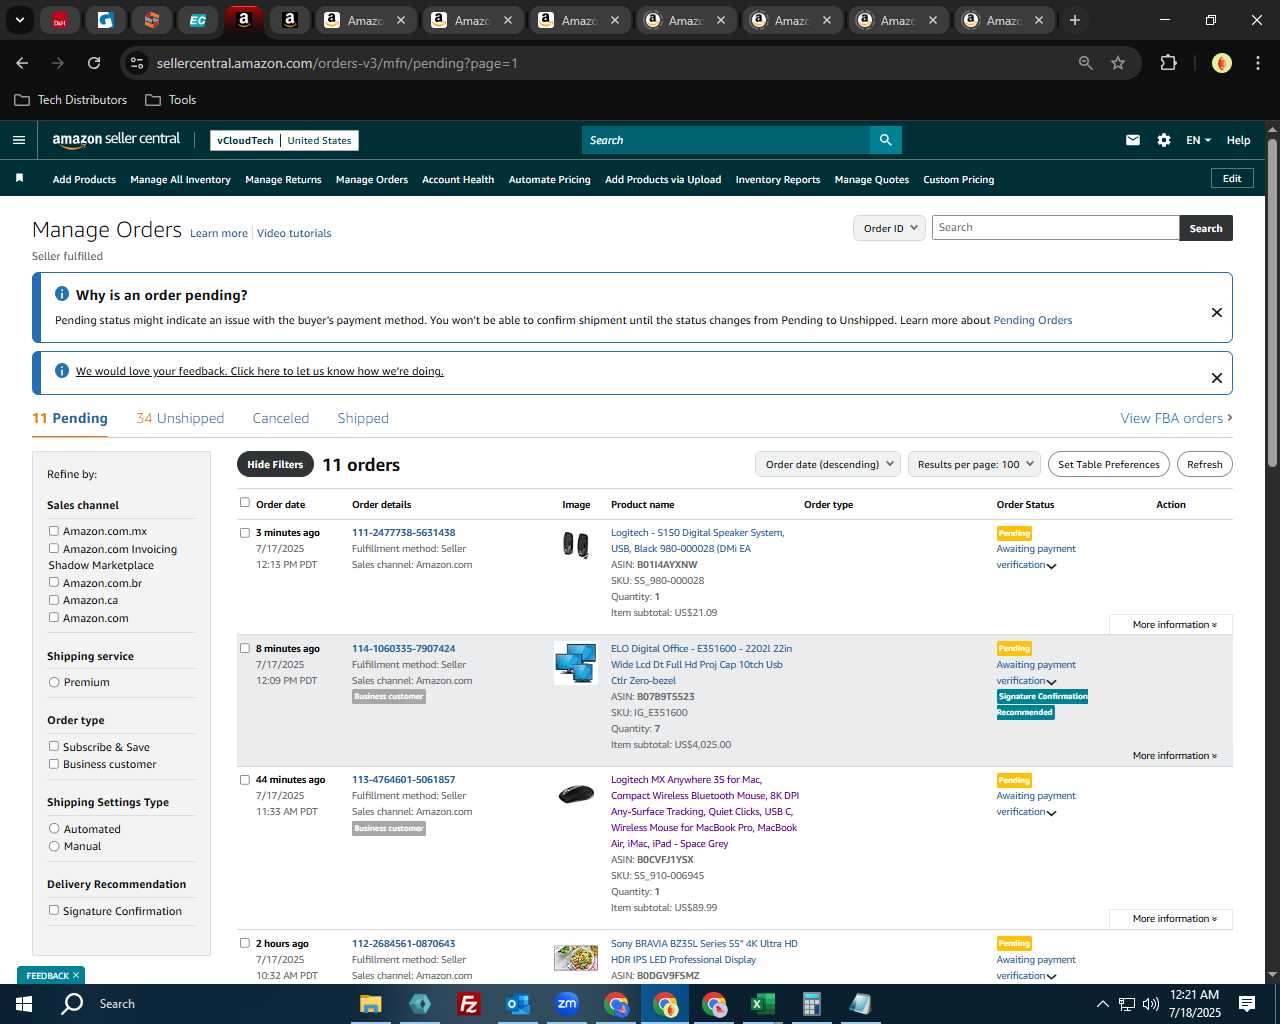Open the browser zoom magnifier icon in the address bar
This screenshot has width=1280, height=1024.
point(1086,63)
